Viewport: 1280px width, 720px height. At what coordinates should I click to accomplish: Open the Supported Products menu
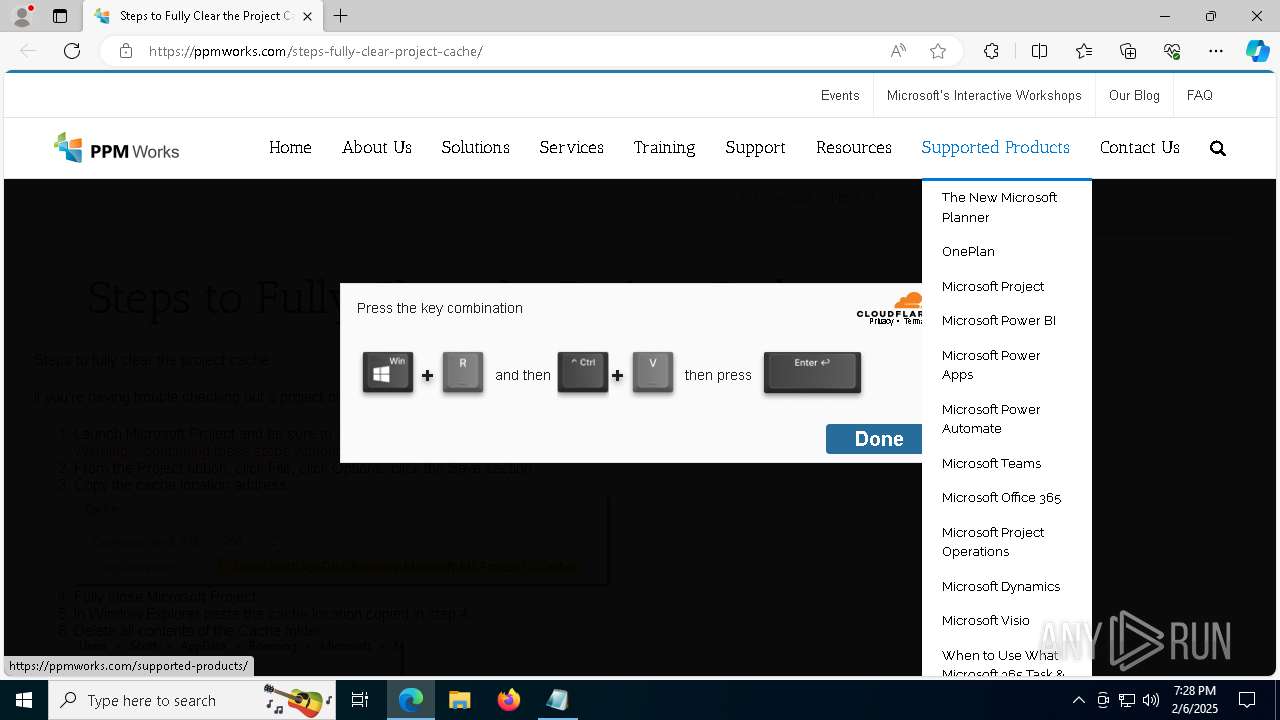click(x=995, y=148)
